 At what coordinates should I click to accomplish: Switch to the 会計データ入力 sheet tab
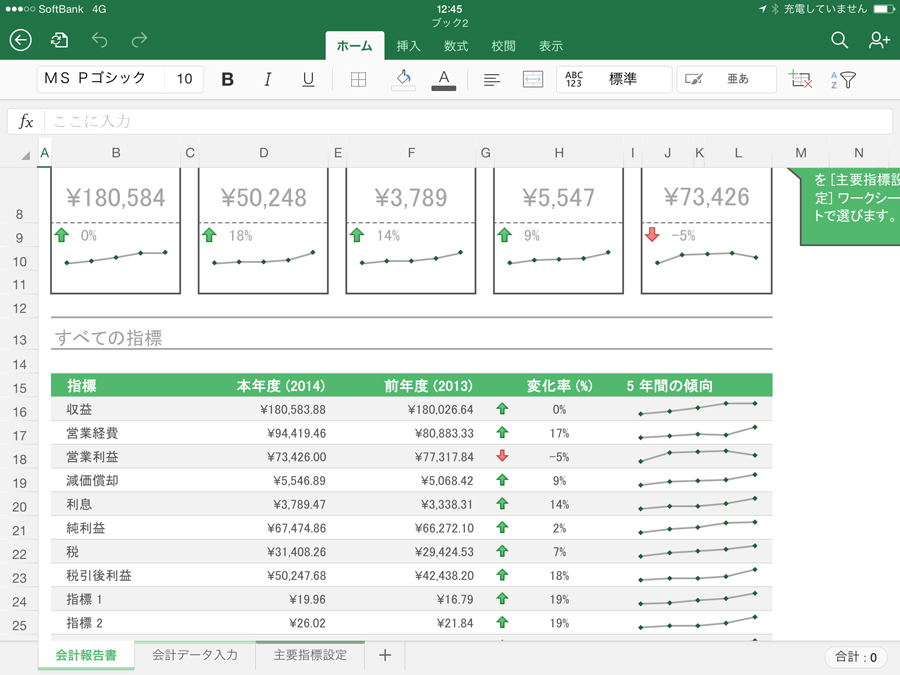tap(195, 655)
